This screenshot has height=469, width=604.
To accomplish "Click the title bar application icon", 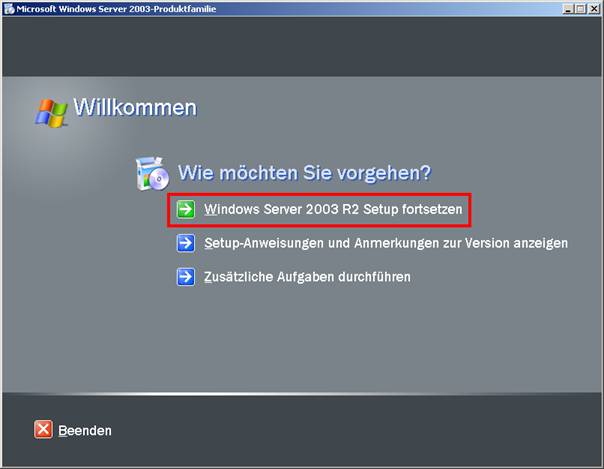I will [9, 9].
